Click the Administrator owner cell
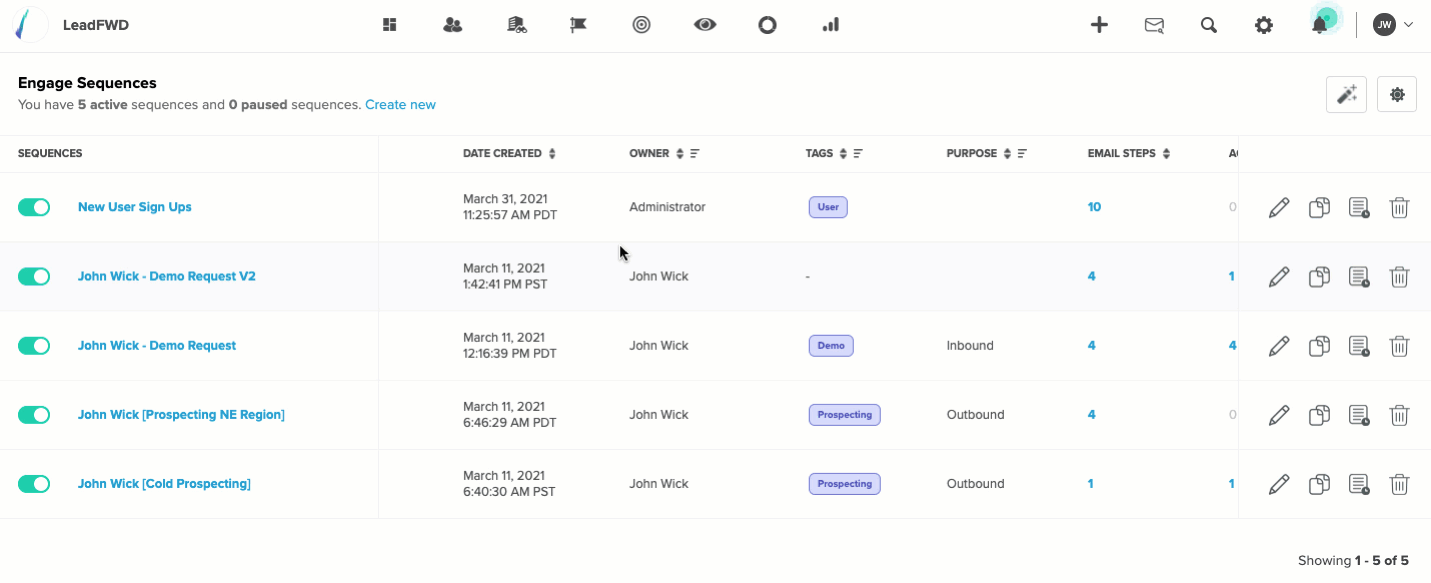 click(667, 207)
